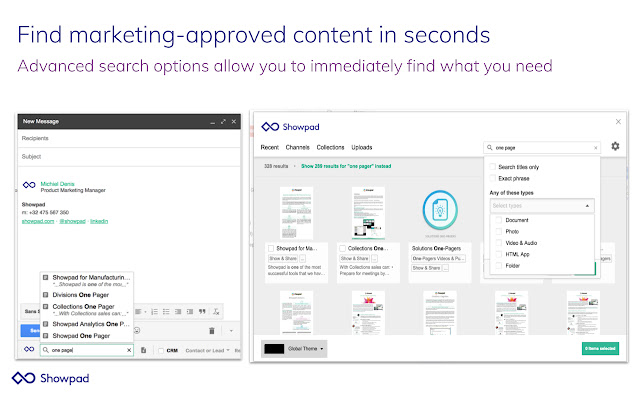Viewport: 640px width, 400px height.
Task: Click the indent less icon
Action: (178, 312)
